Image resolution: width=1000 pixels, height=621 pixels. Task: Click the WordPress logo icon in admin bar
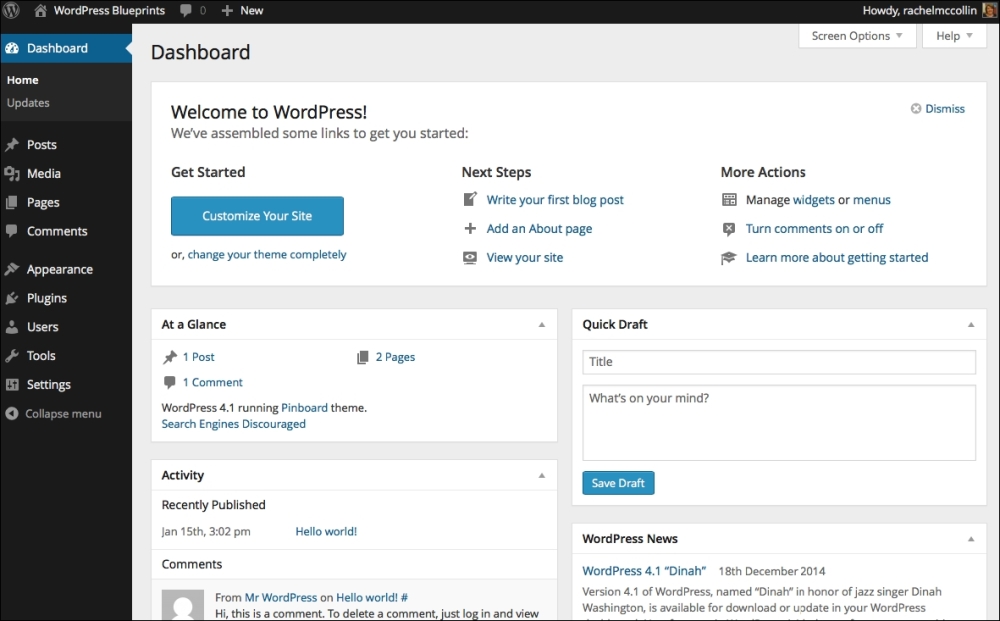11,10
